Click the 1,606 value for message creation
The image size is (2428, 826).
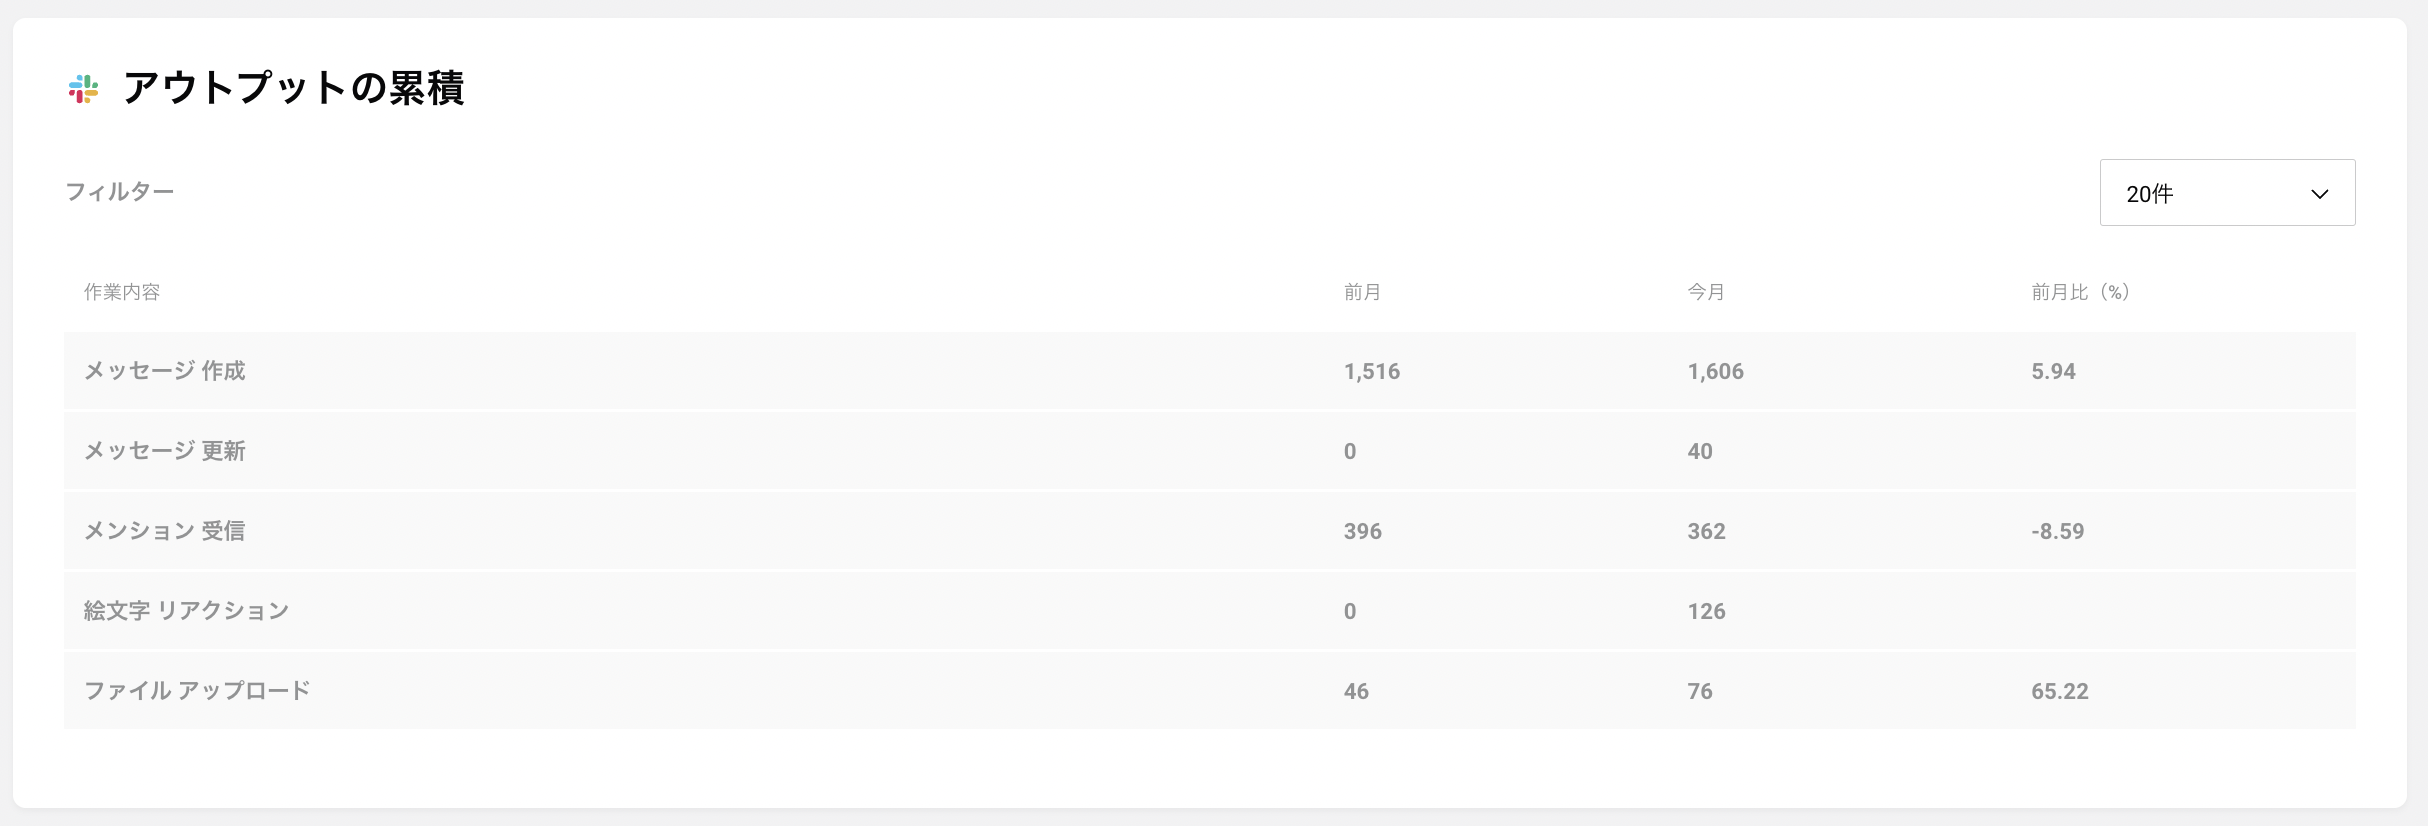[1716, 372]
